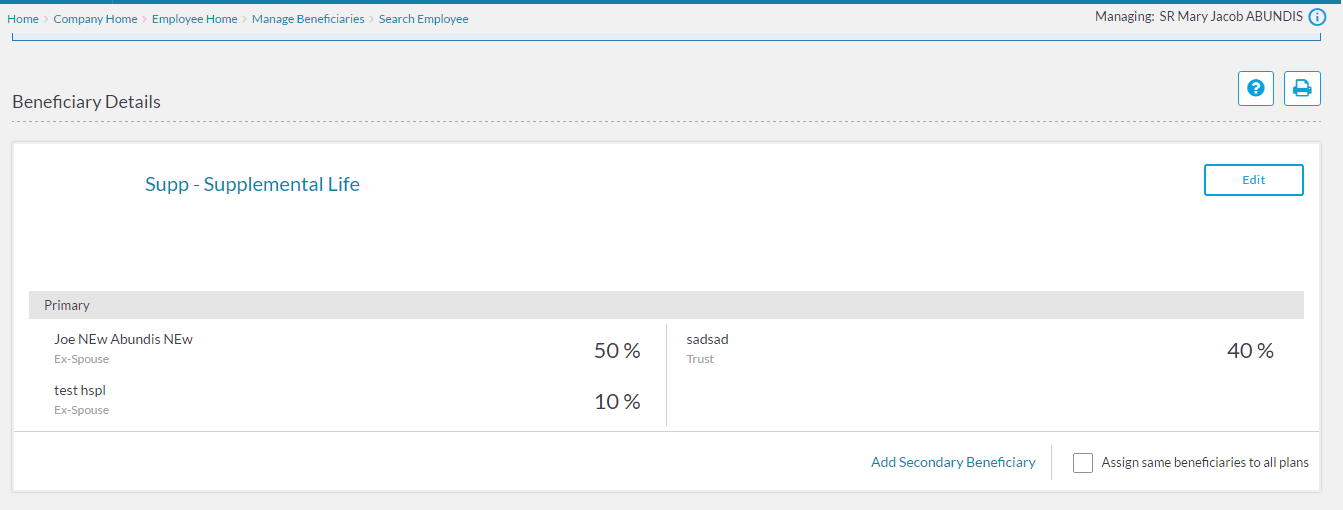1343x510 pixels.
Task: Check Assign same beneficiaries to all plans
Action: pyautogui.click(x=1082, y=463)
